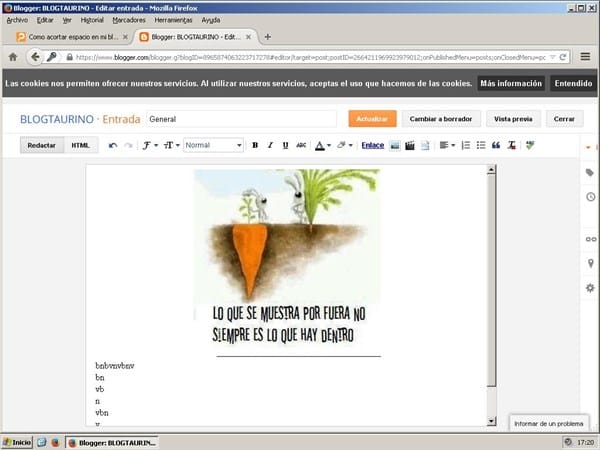Screen dimensions: 600x450
Task: Click the post title field General
Action: [x=241, y=119]
